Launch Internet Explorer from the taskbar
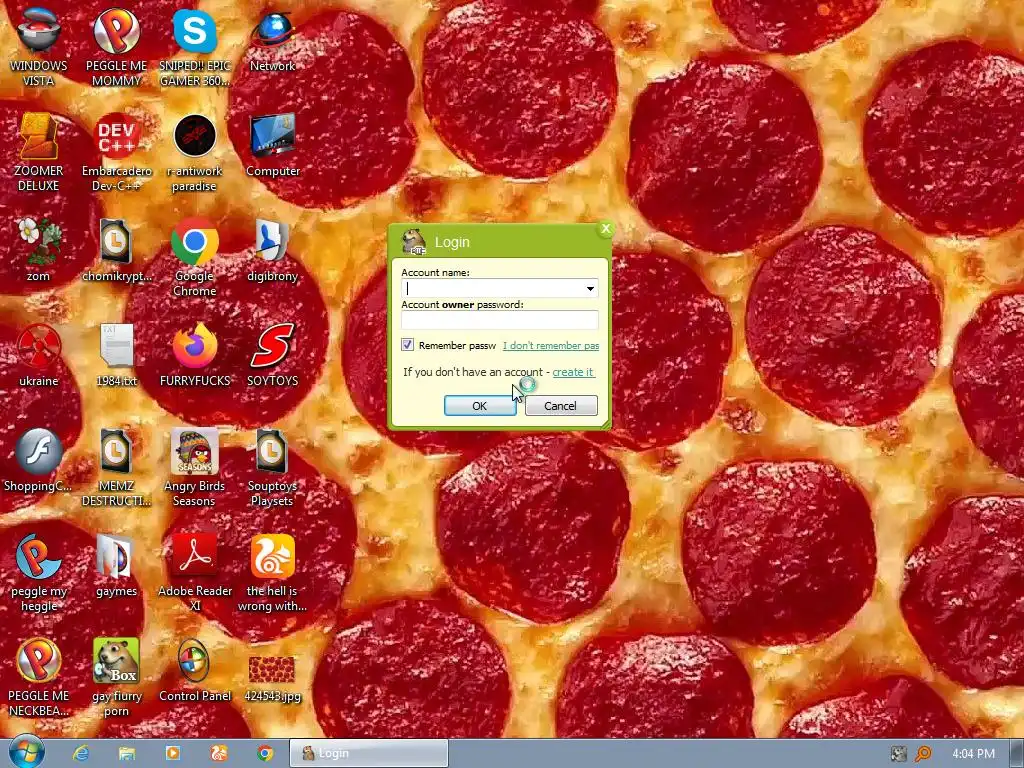1024x768 pixels. click(x=81, y=753)
